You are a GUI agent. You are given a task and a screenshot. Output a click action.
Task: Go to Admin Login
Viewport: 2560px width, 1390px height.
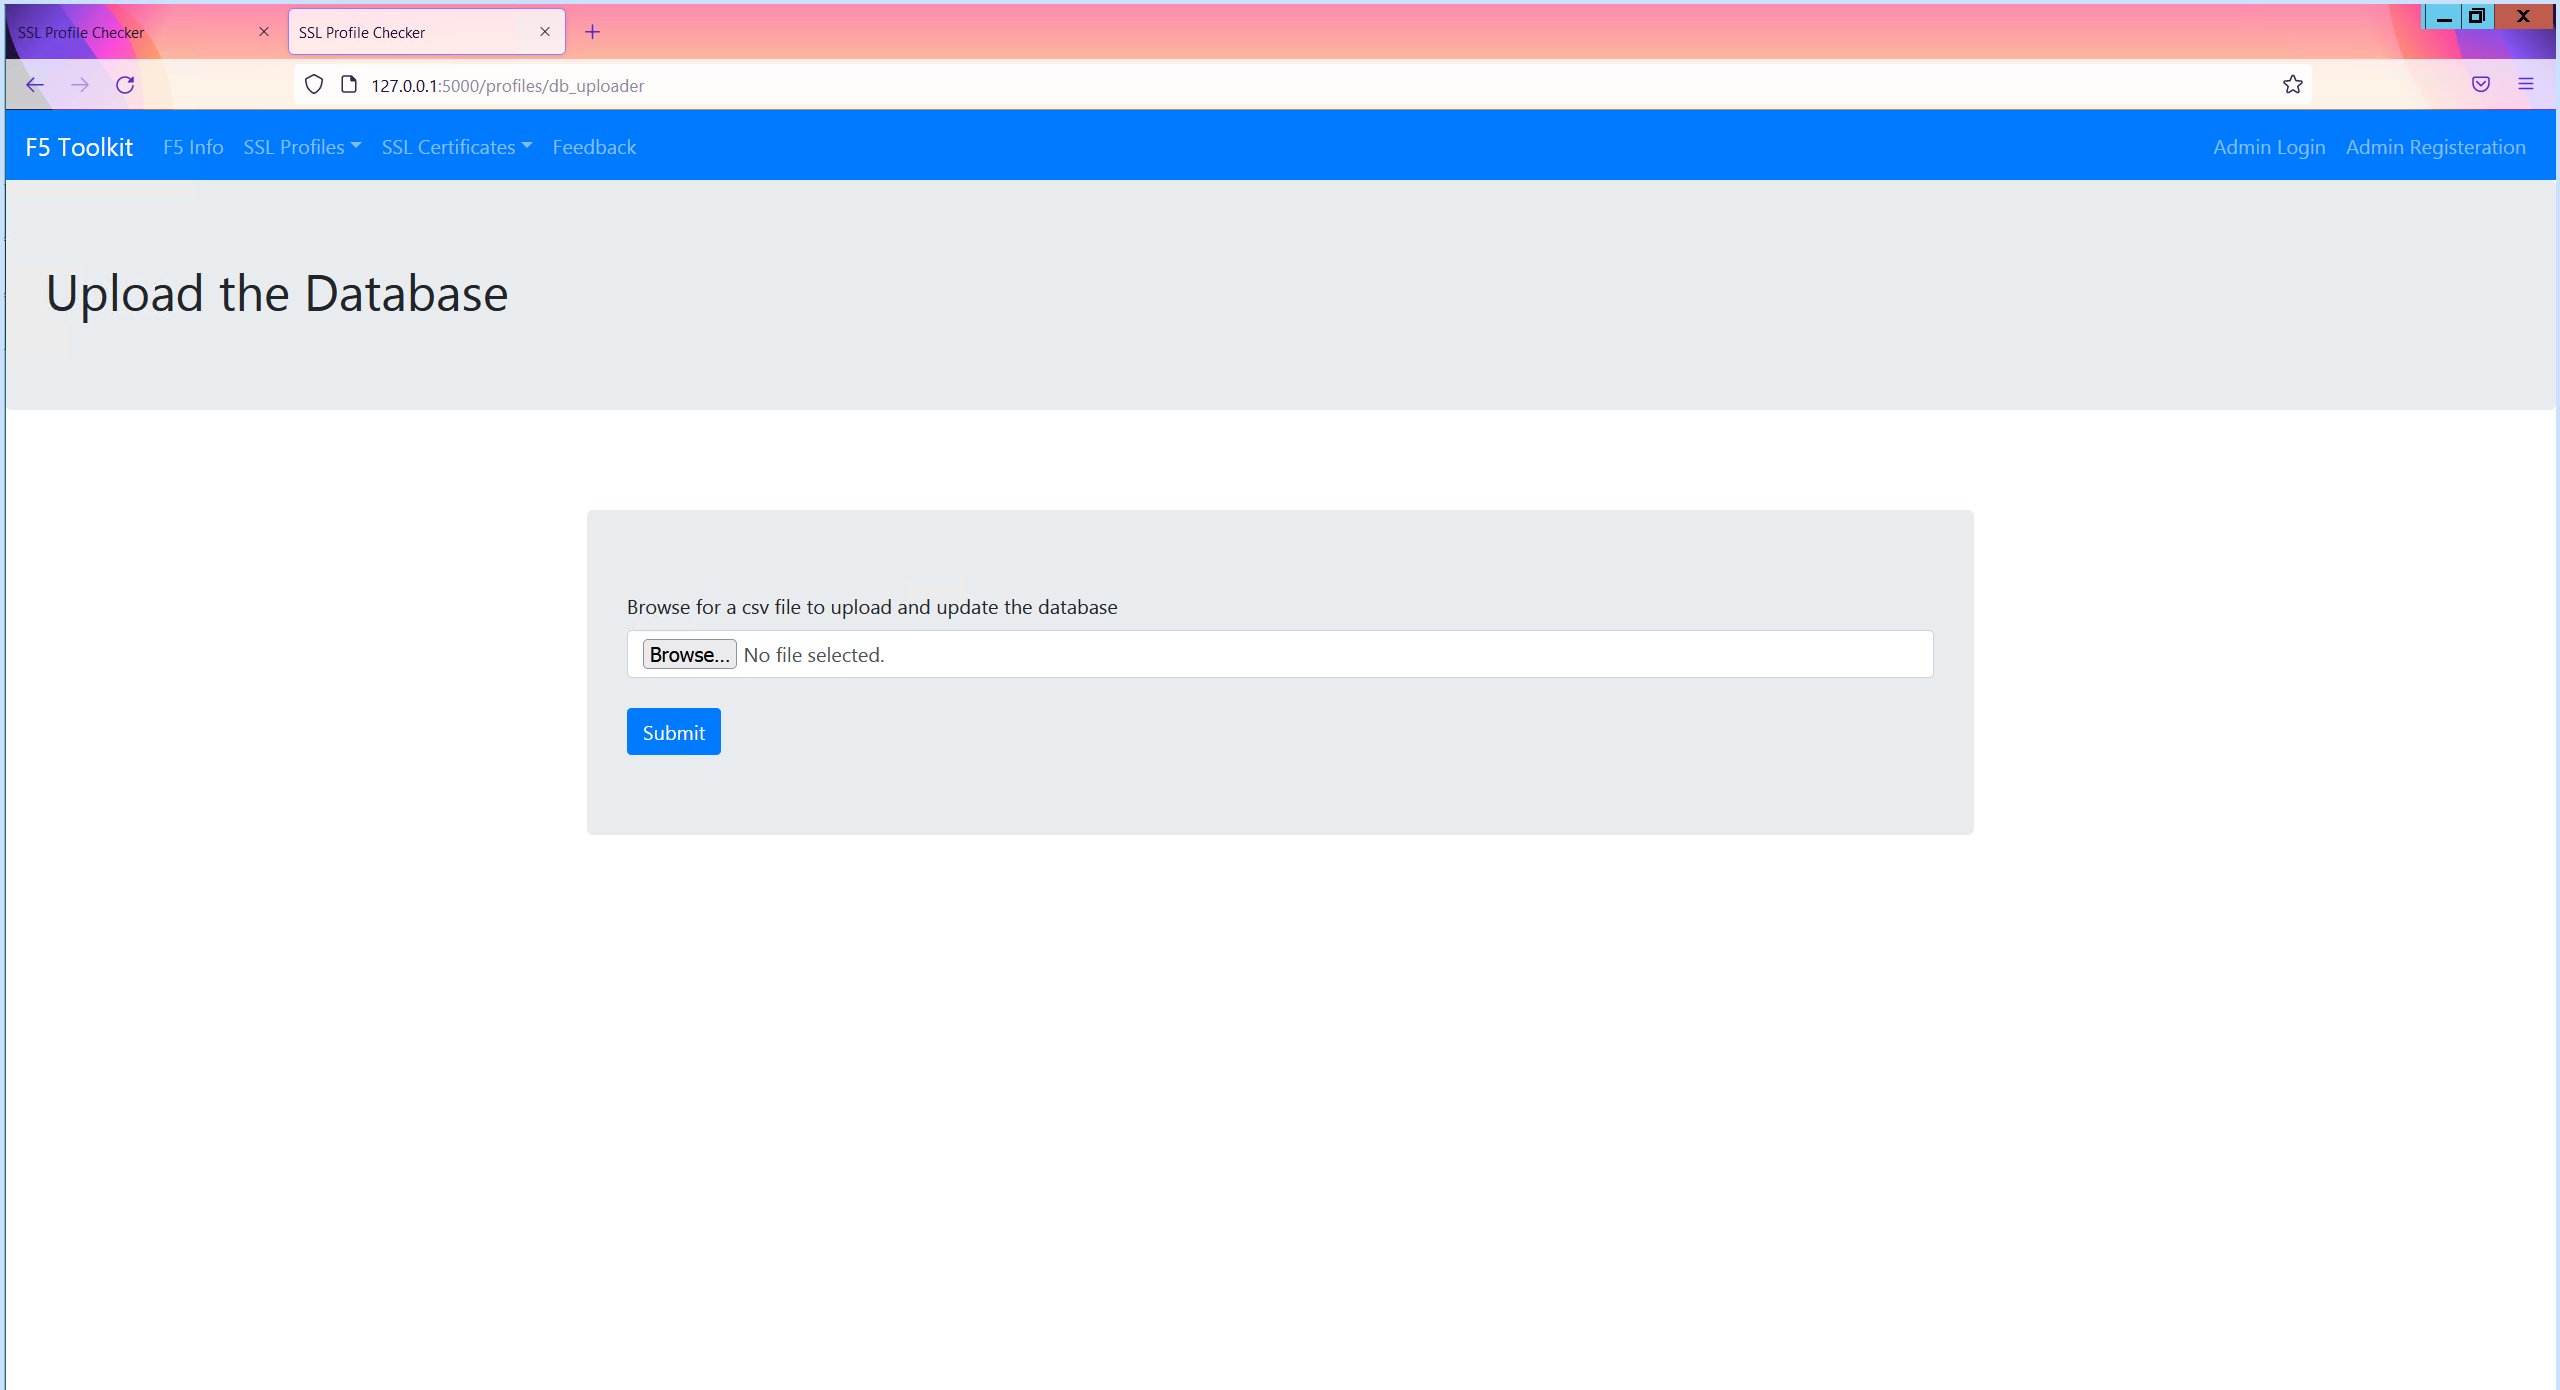[x=2269, y=147]
